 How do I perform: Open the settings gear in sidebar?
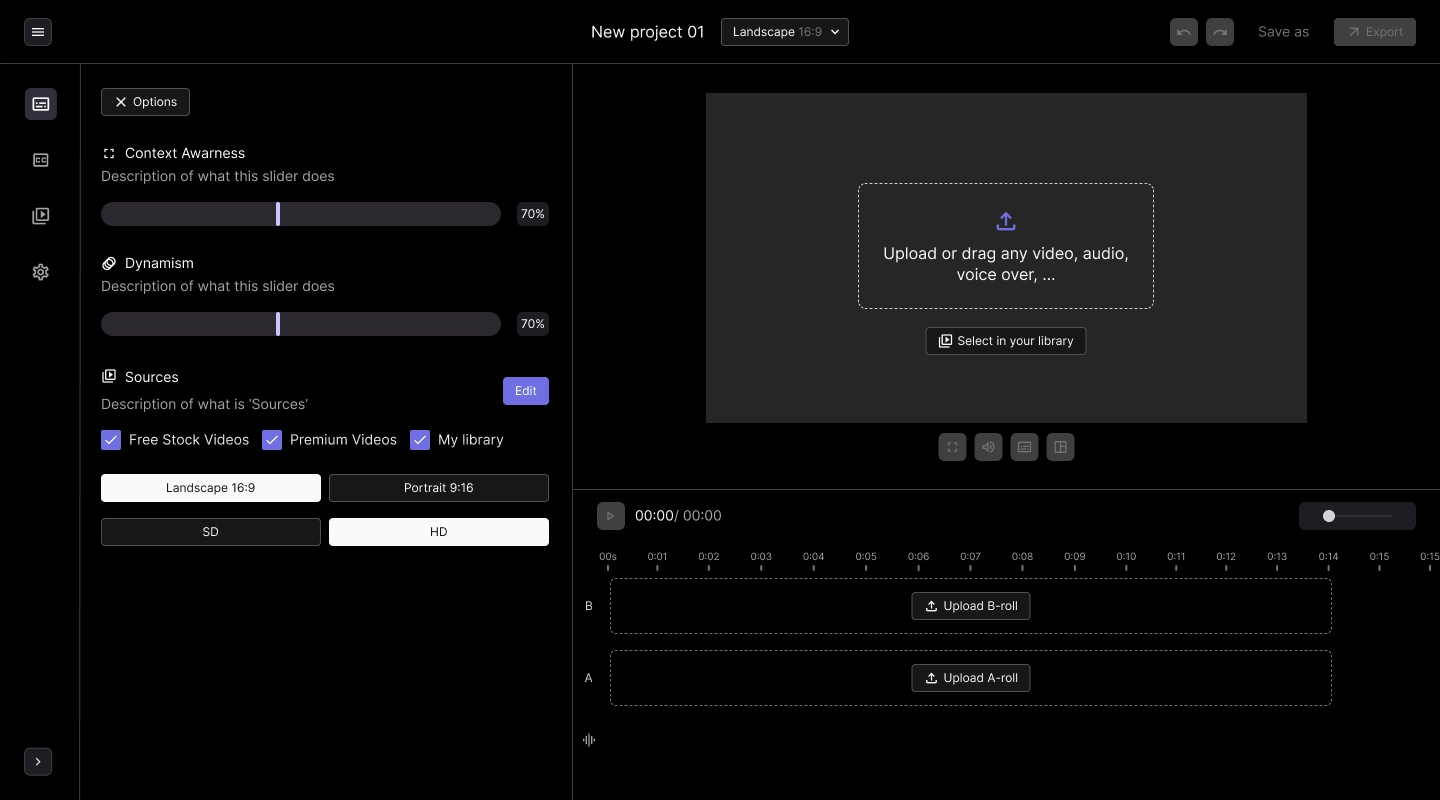click(41, 272)
